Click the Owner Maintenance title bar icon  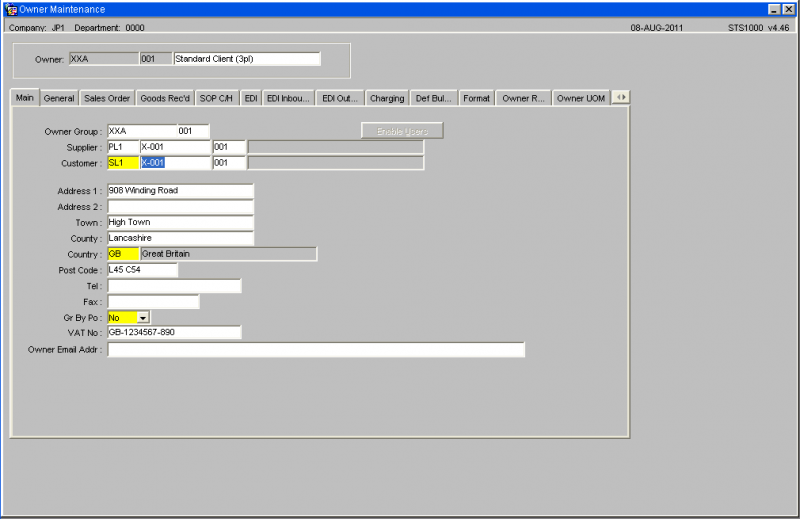click(11, 9)
